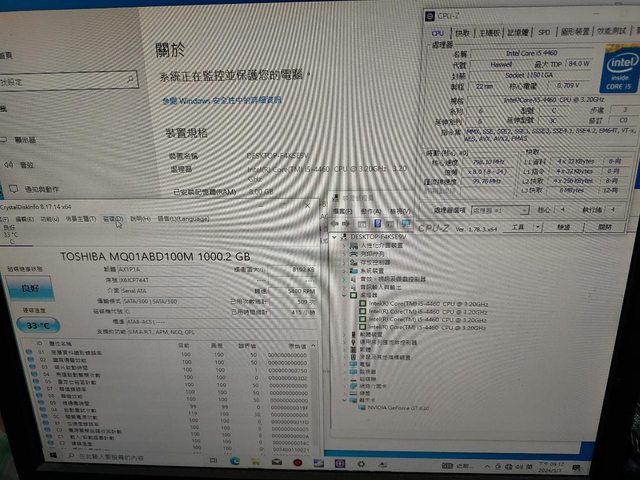Open the notification center icon
The height and width of the screenshot is (480, 640).
(x=576, y=467)
